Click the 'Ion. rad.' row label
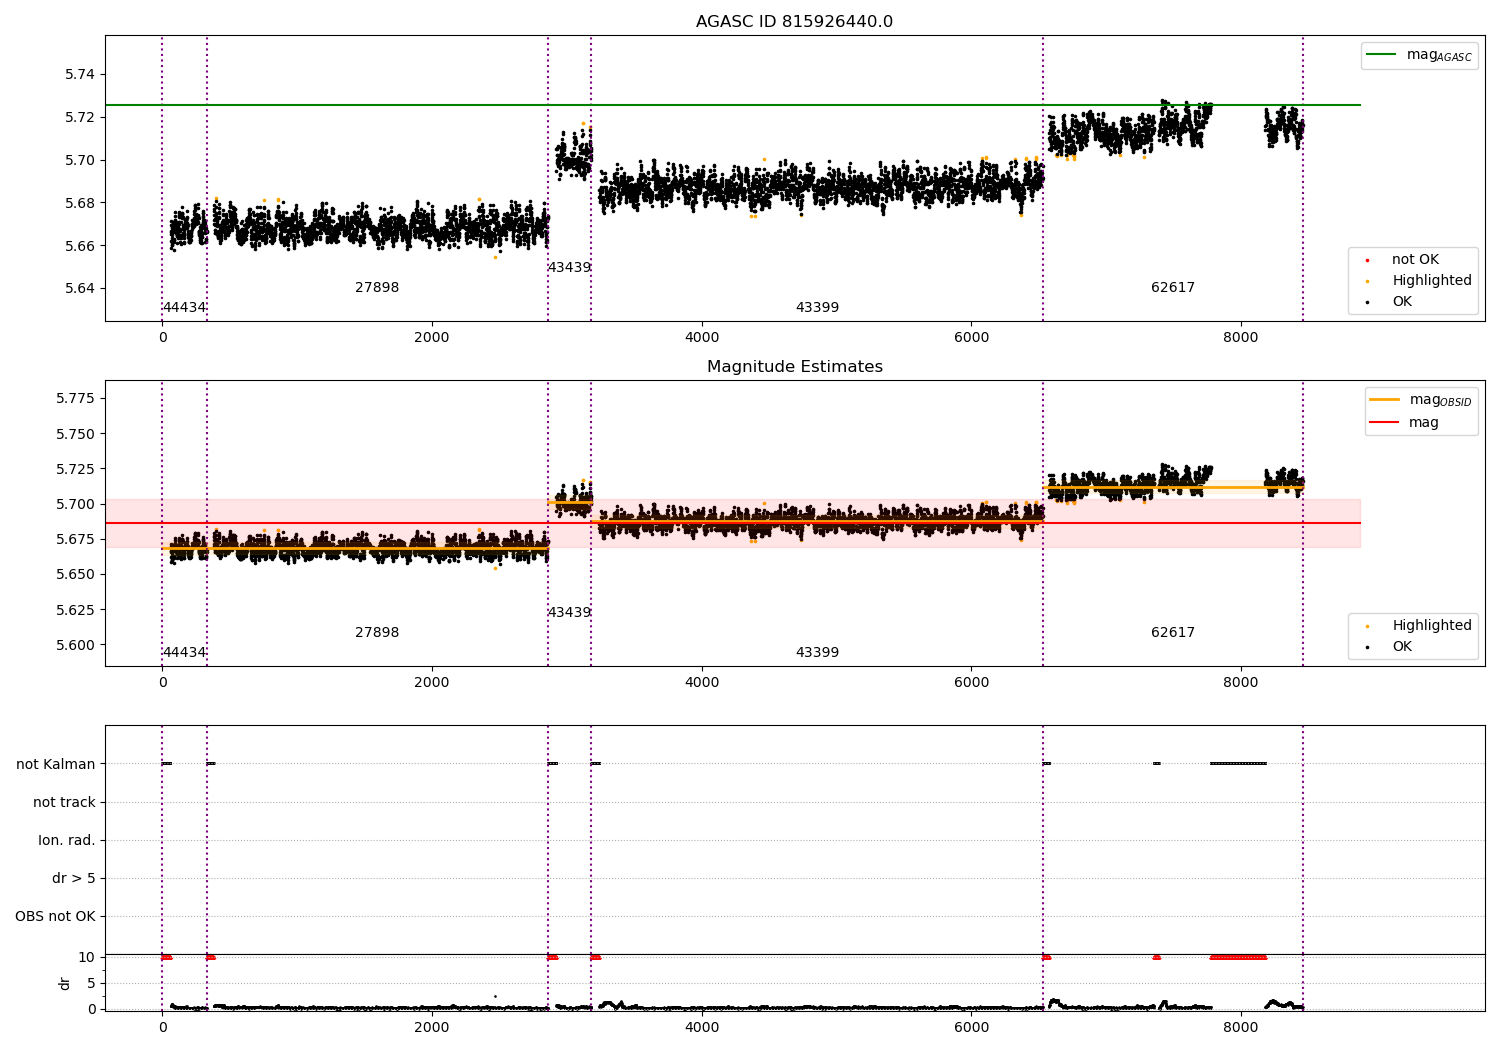The height and width of the screenshot is (1050, 1500). (x=67, y=840)
